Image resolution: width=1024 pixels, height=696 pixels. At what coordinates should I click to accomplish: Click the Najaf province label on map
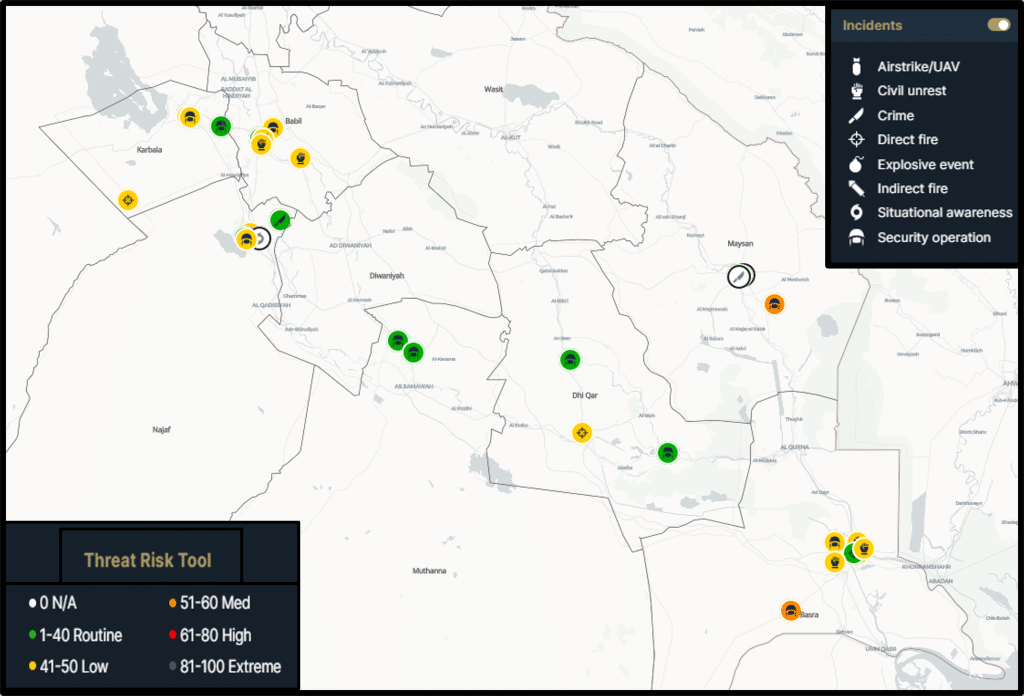click(x=161, y=429)
